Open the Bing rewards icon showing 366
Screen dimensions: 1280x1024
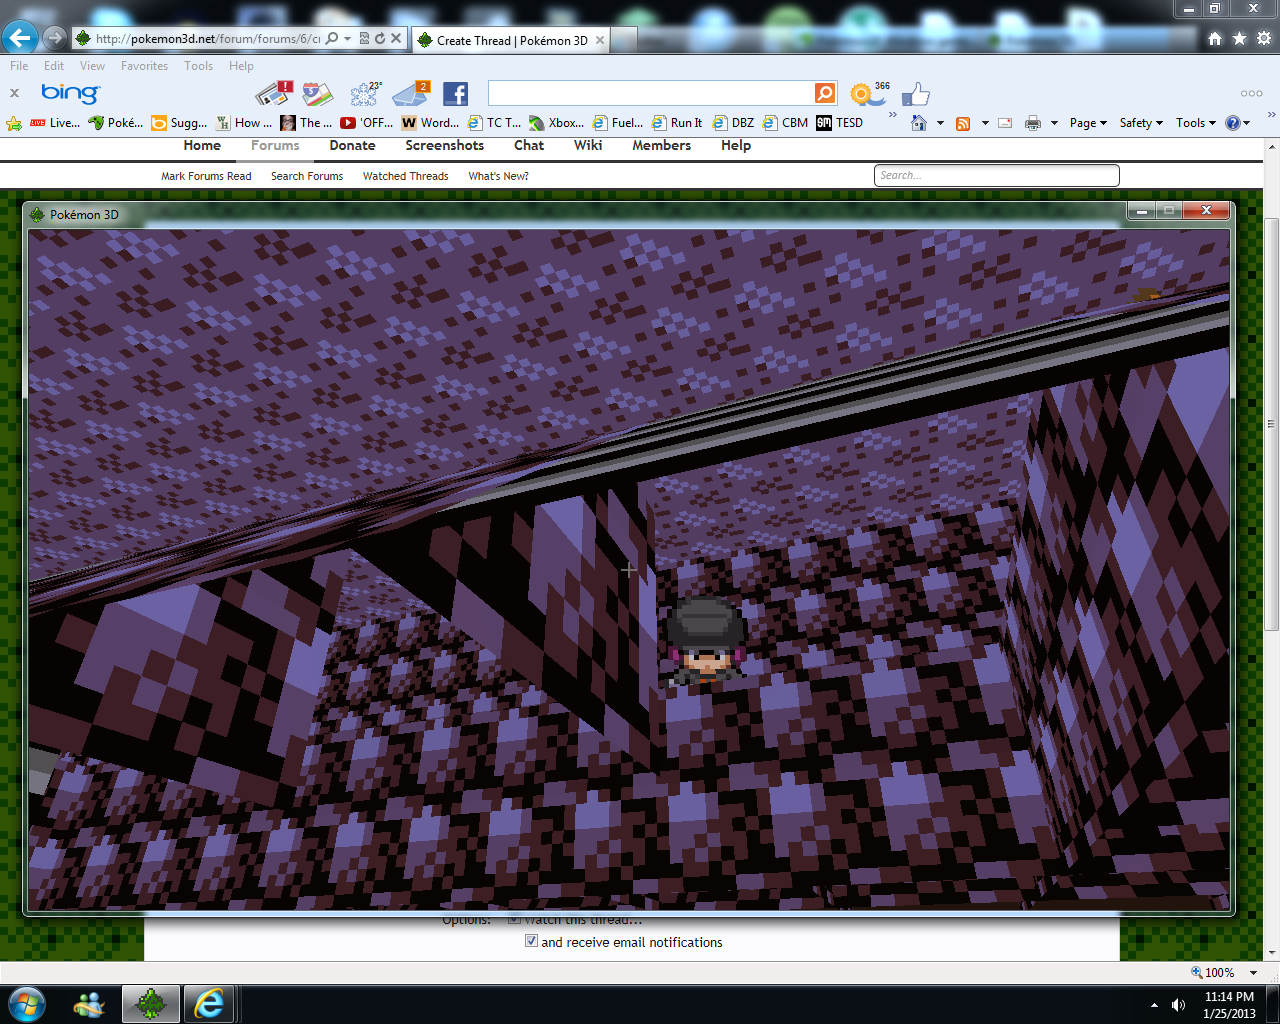[868, 93]
